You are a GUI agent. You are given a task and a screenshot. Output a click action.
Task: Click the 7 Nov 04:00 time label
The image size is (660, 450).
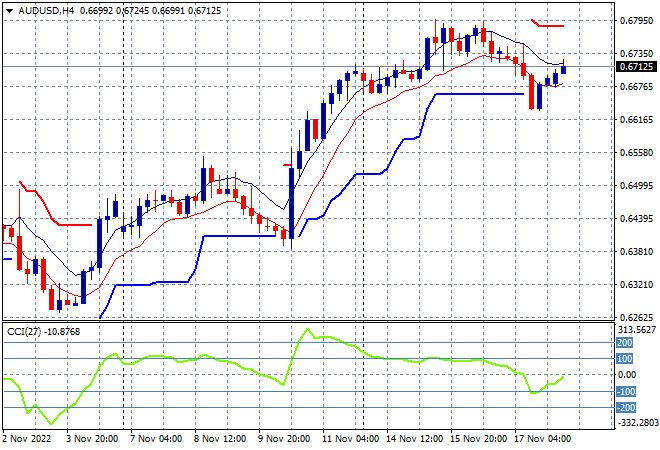tap(156, 439)
